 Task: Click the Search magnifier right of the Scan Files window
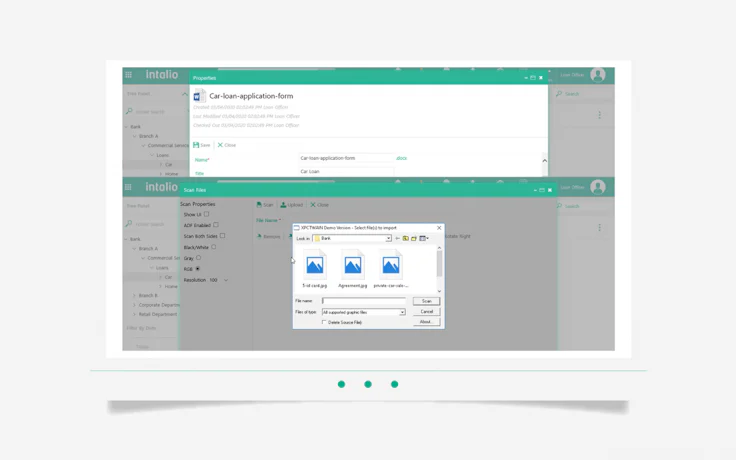coord(559,206)
